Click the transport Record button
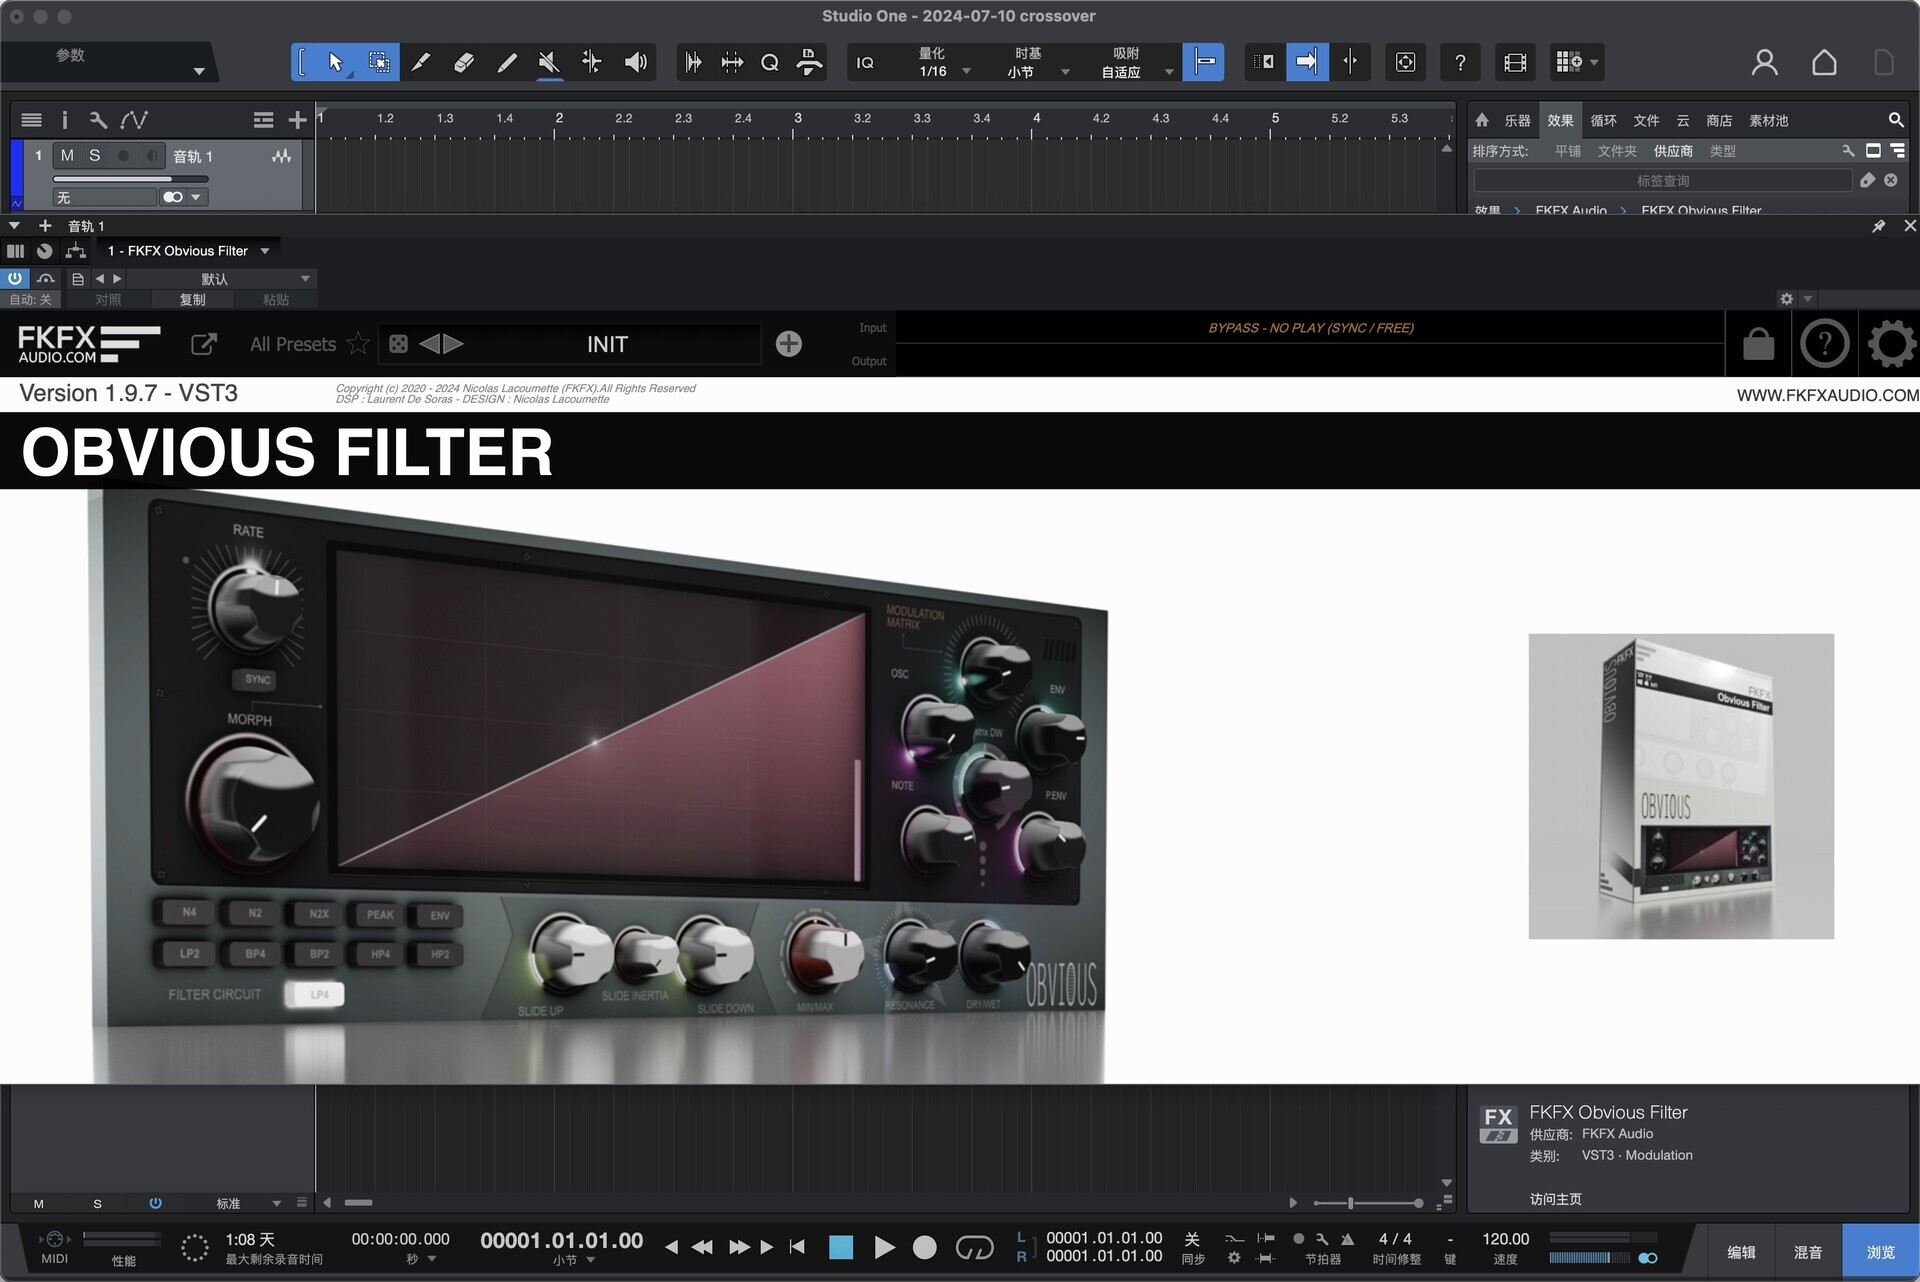 [925, 1247]
